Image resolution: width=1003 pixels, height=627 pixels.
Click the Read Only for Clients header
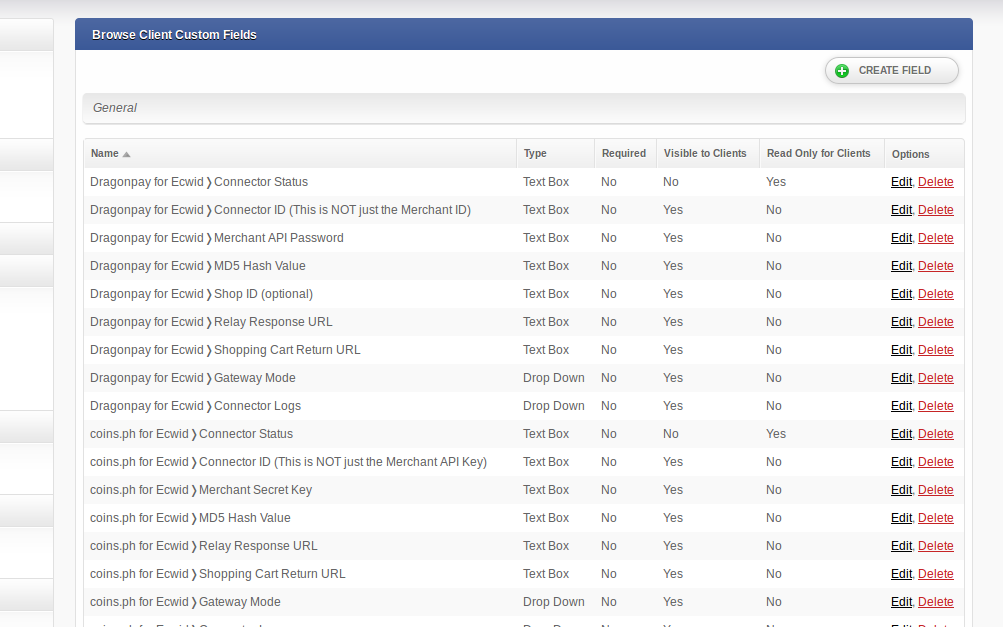point(818,154)
